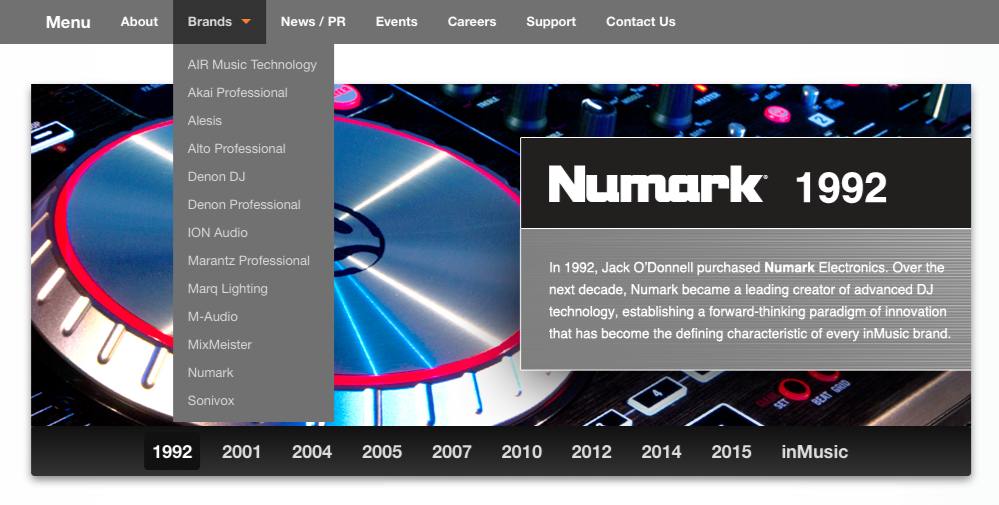Image resolution: width=999 pixels, height=505 pixels.
Task: Select AIR Music Technology from Brands
Action: (252, 65)
